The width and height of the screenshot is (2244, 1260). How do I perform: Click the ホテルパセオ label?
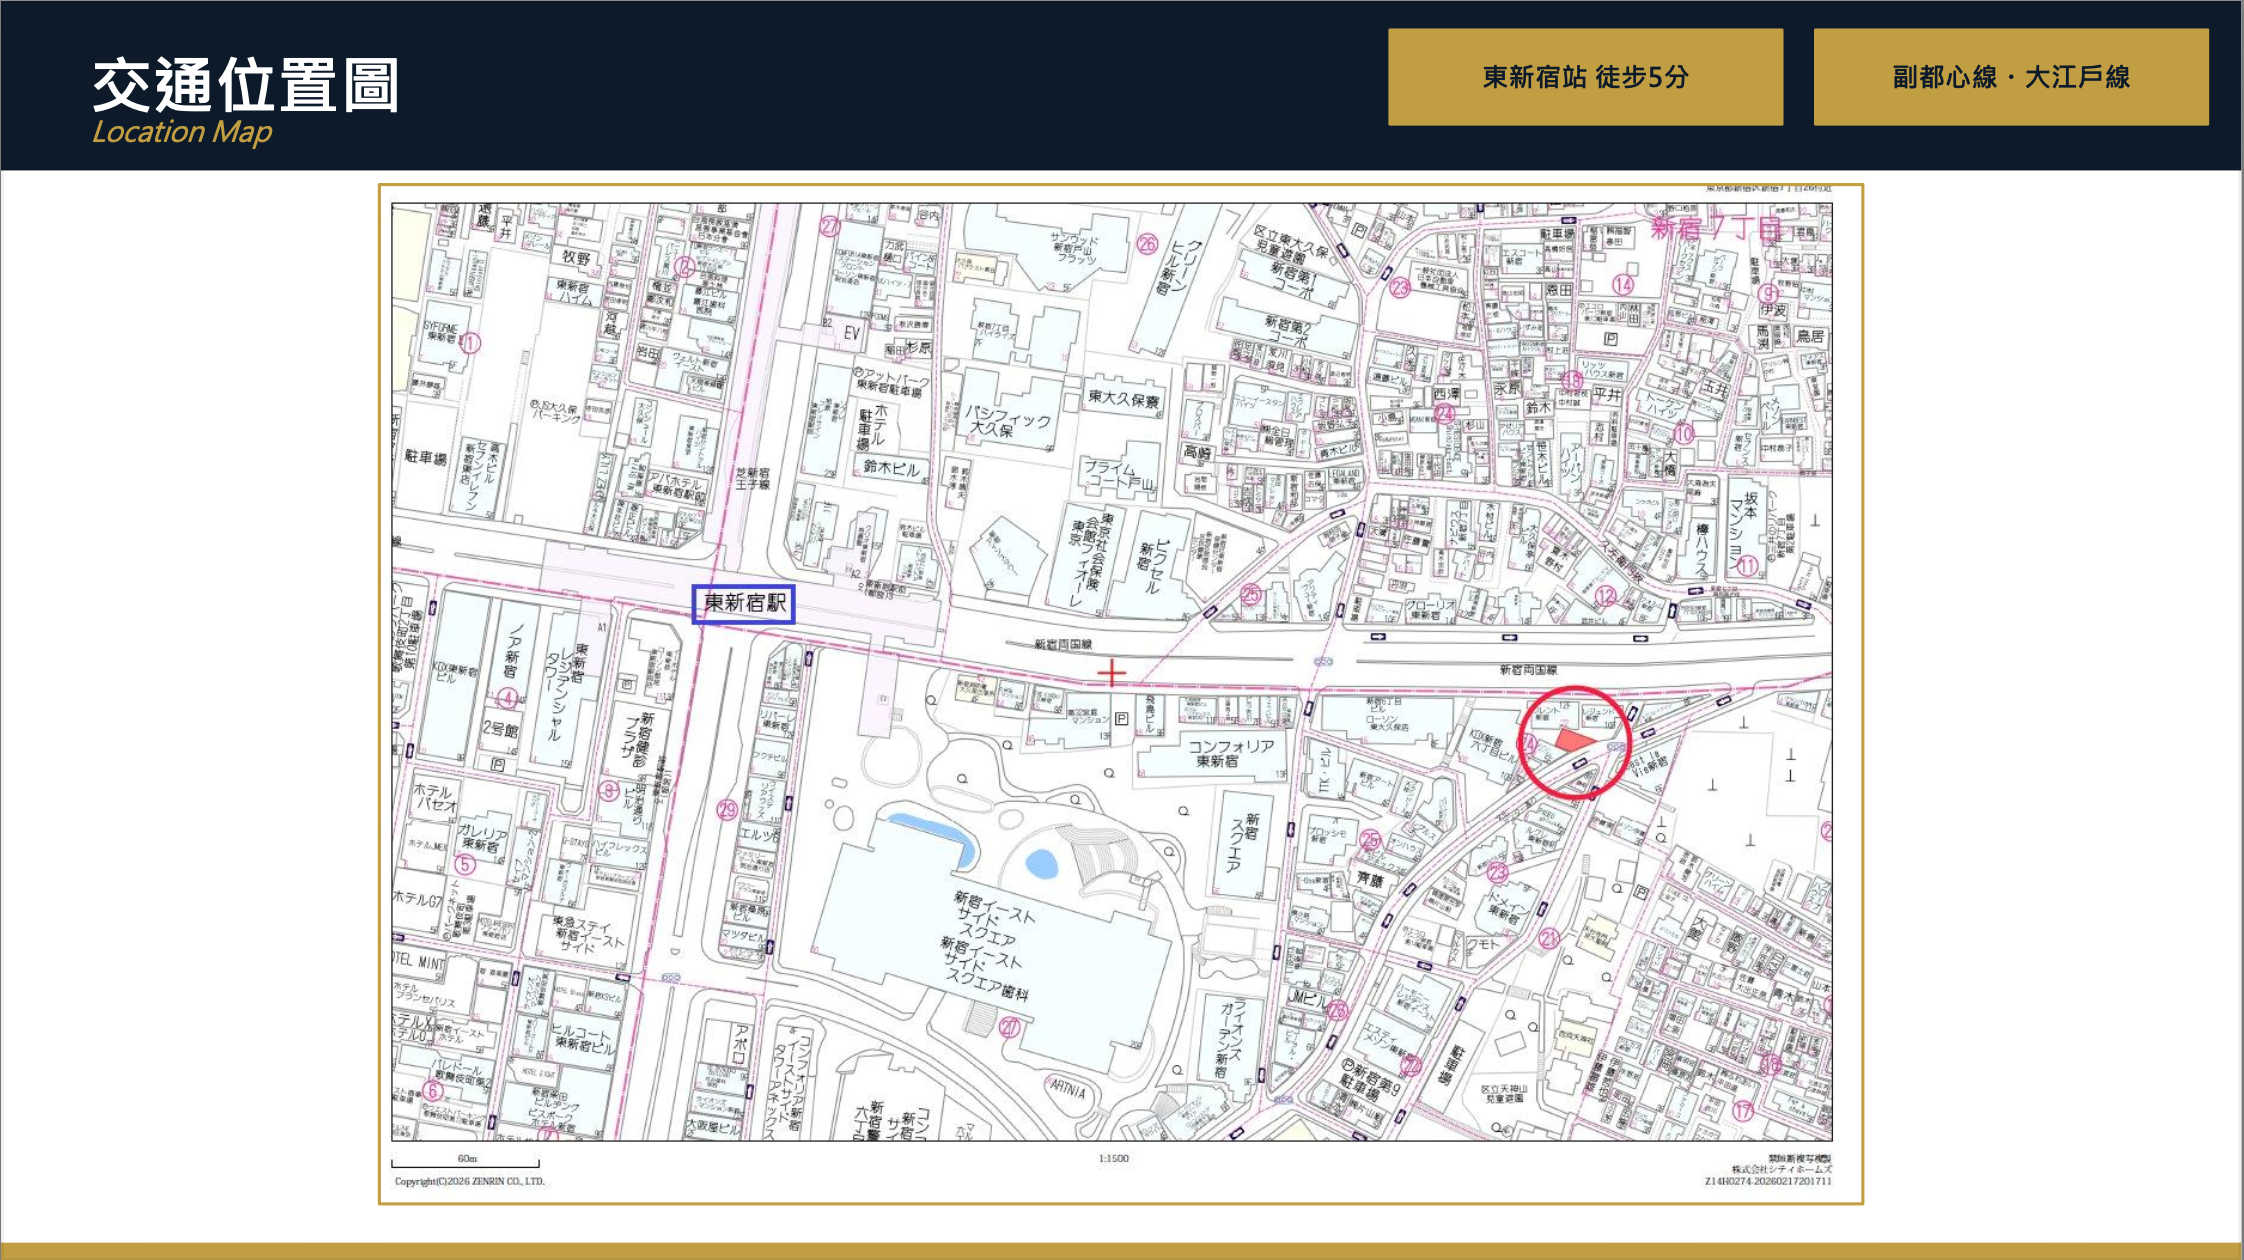[x=437, y=797]
